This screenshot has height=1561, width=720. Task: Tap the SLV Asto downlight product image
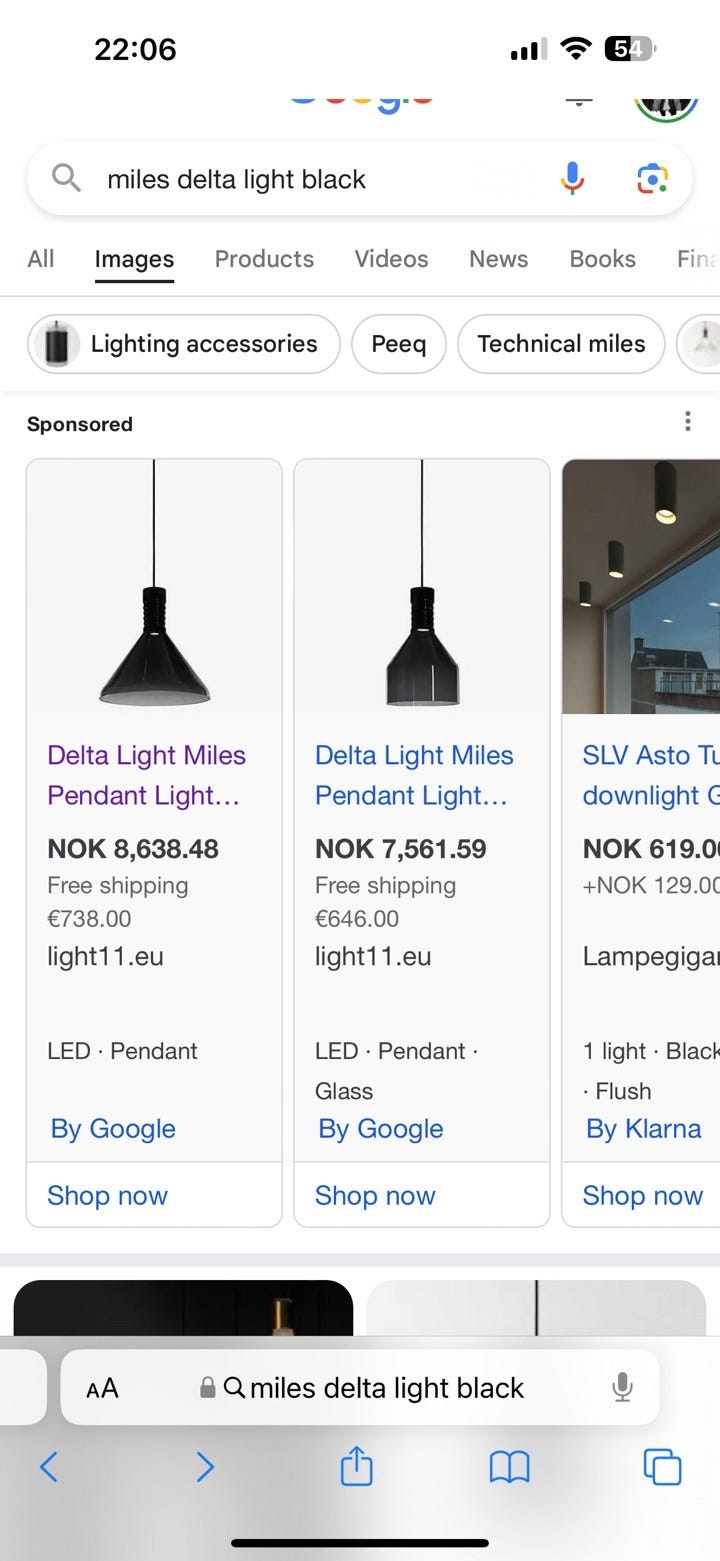[641, 586]
